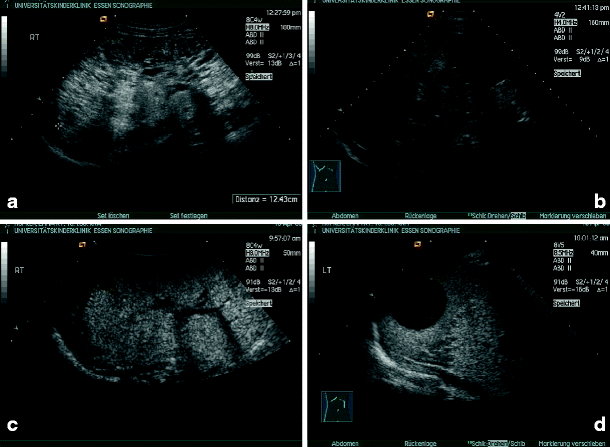Click the highlighted H4.0MHz frequency in panel b
This screenshot has height=447, width=610.
click(x=566, y=23)
